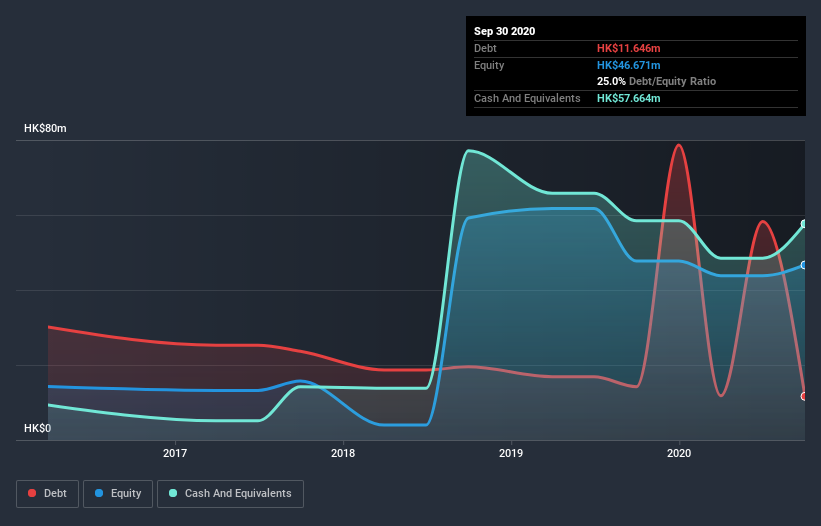The image size is (821, 526).
Task: Click the red Debt legend dot
Action: [32, 493]
